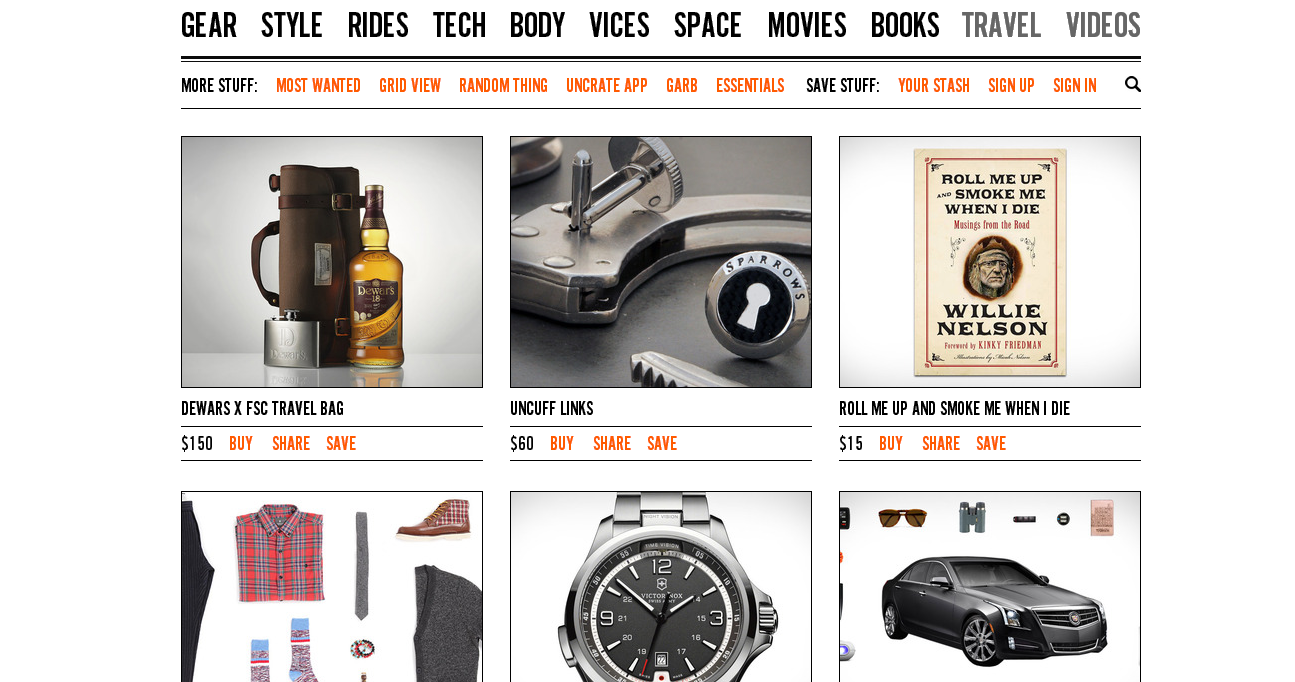Buy the Dewars X FSC Travel Bag
Image resolution: width=1295 pixels, height=682 pixels.
pos(241,444)
